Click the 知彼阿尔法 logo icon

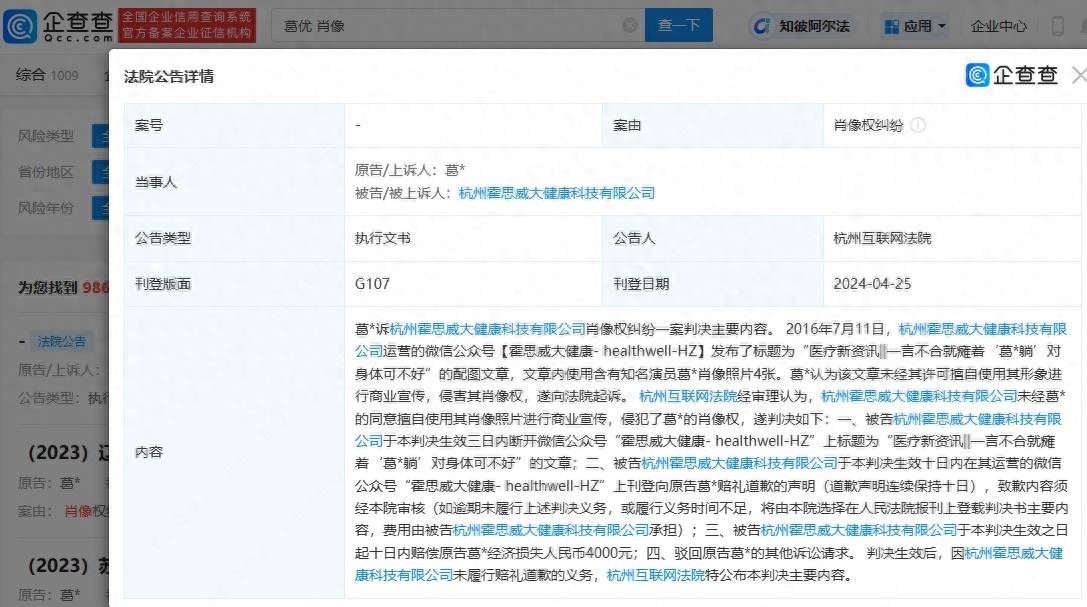[762, 26]
